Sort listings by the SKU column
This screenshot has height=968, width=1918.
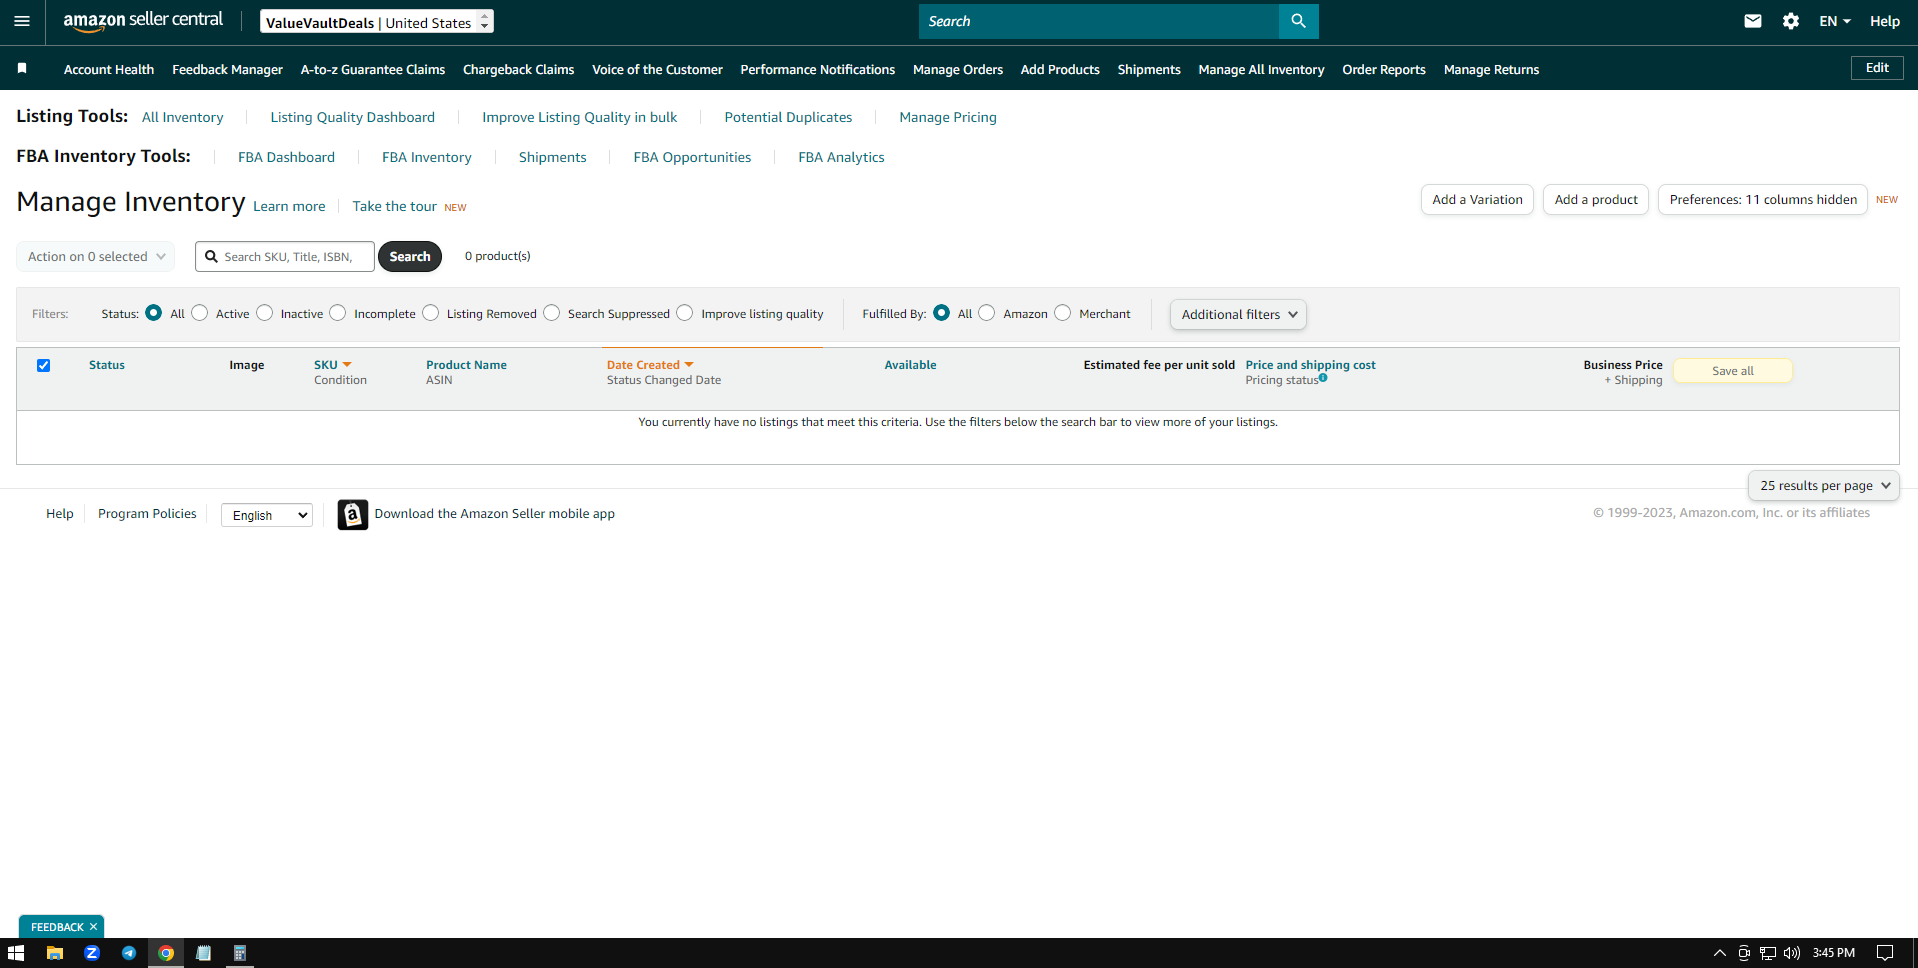[332, 365]
